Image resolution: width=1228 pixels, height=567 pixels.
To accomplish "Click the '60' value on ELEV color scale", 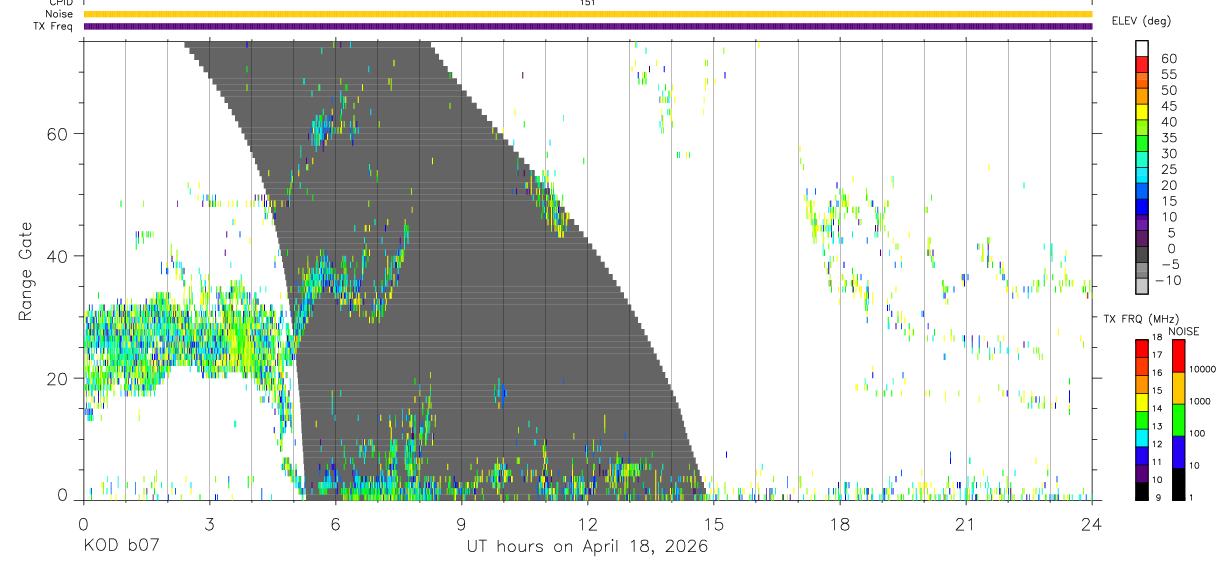I will (1169, 58).
